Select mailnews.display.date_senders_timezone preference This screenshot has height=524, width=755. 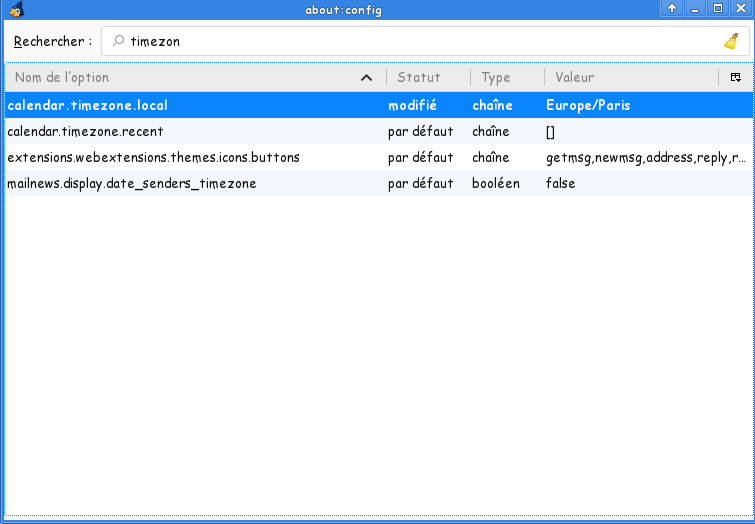pos(132,183)
